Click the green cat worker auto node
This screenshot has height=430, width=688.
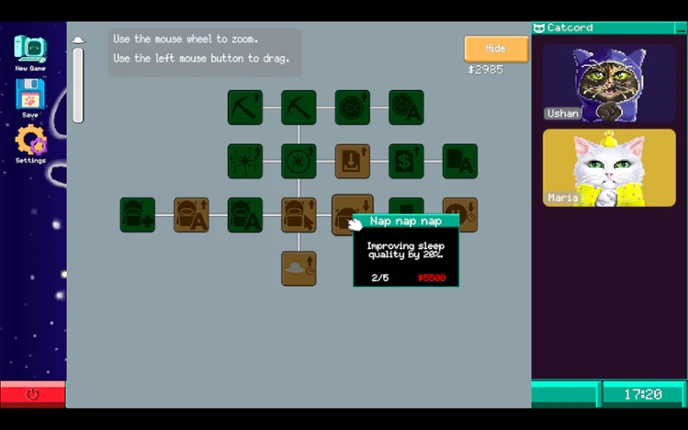tap(245, 215)
